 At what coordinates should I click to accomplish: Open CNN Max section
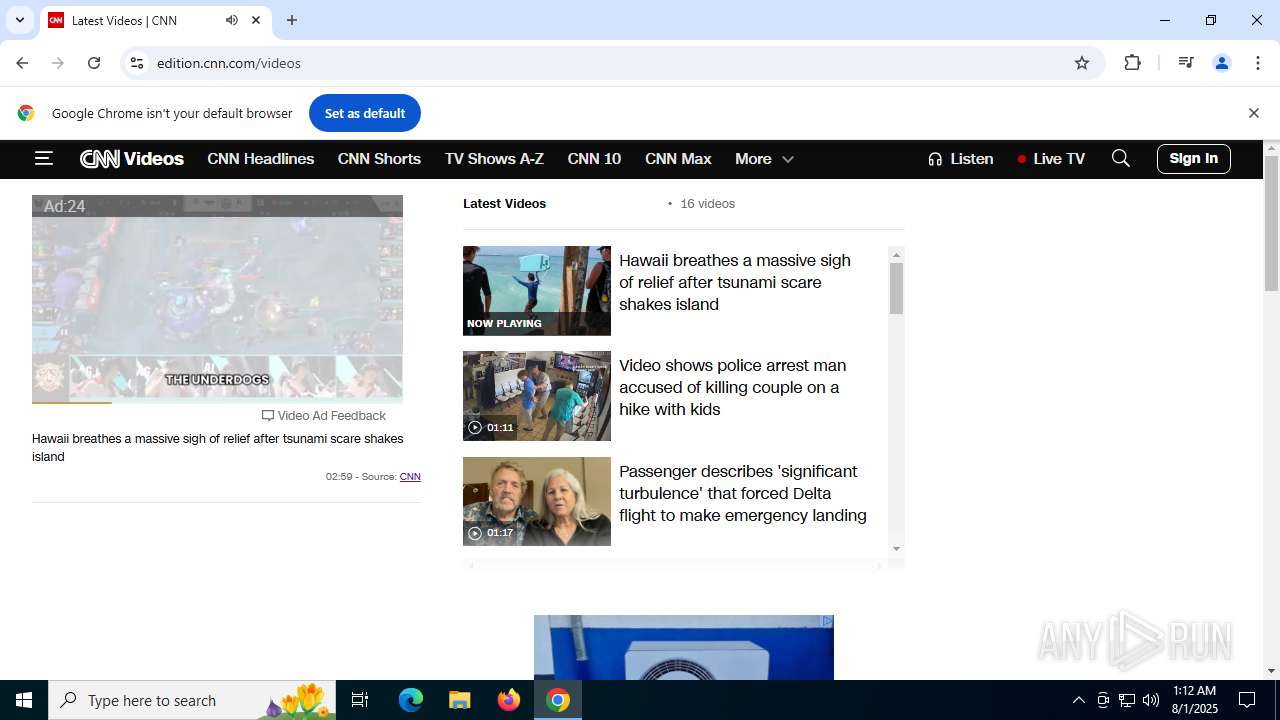[678, 159]
